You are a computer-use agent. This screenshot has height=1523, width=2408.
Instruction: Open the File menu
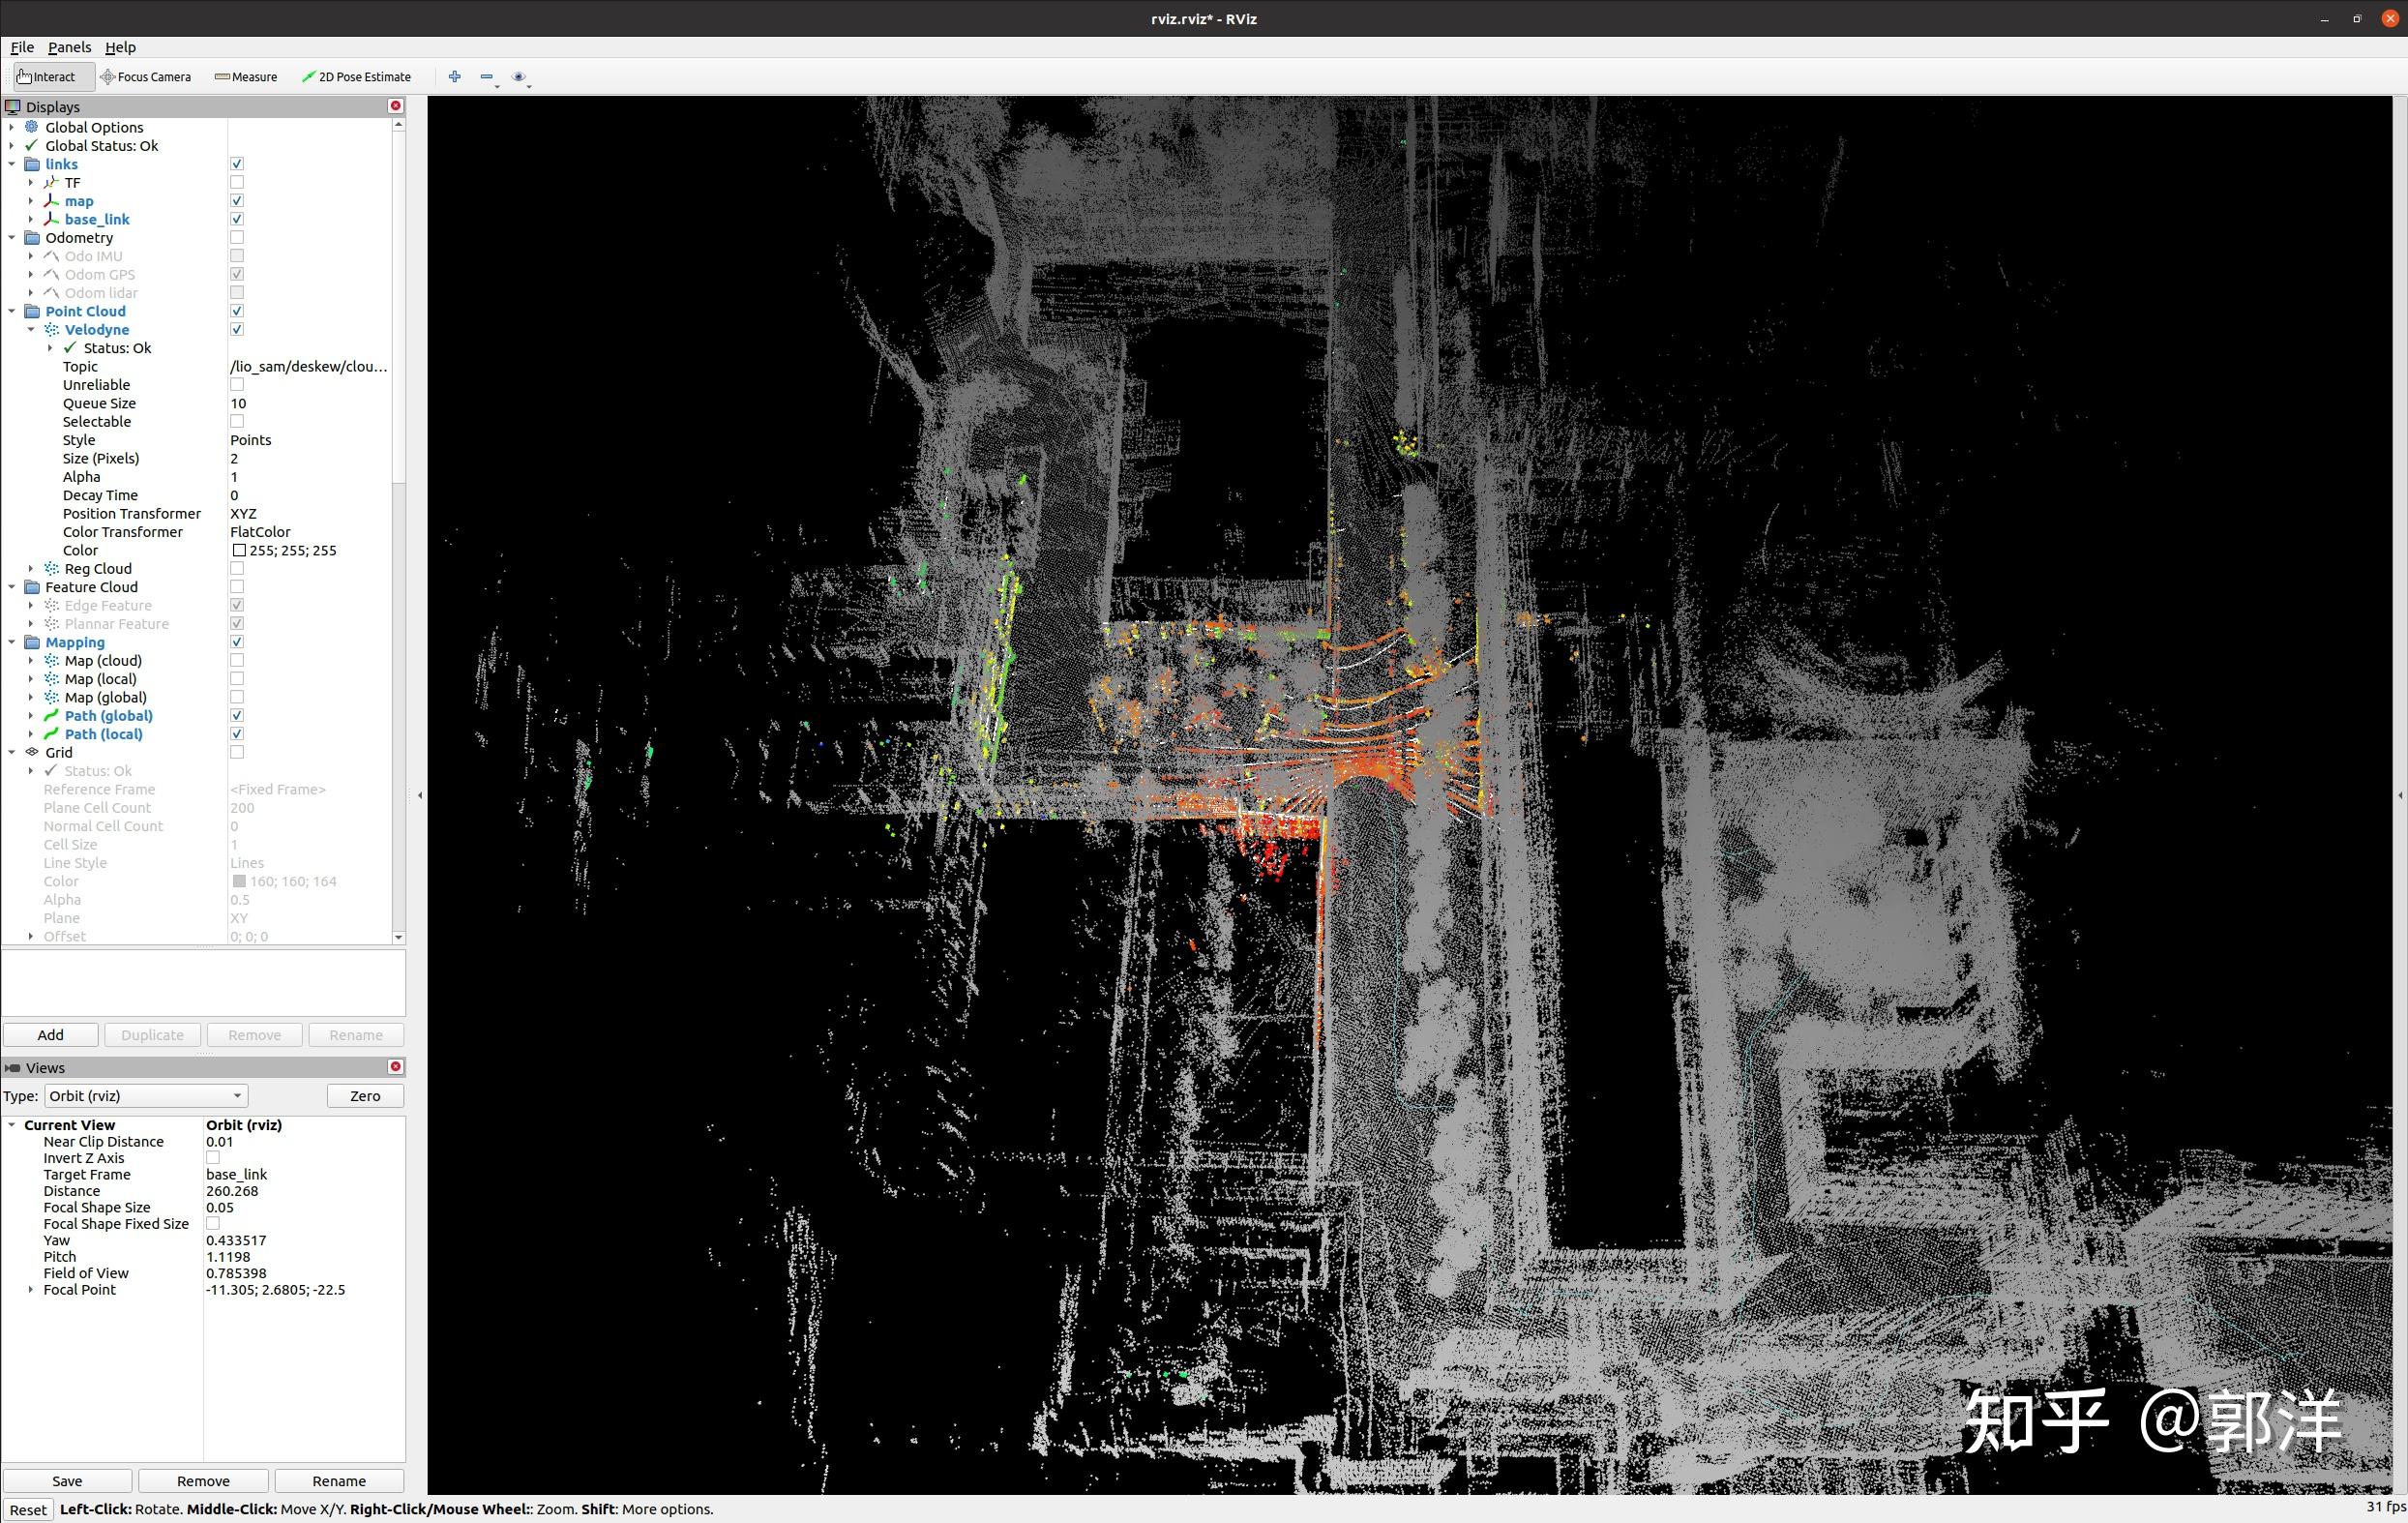pos(22,47)
